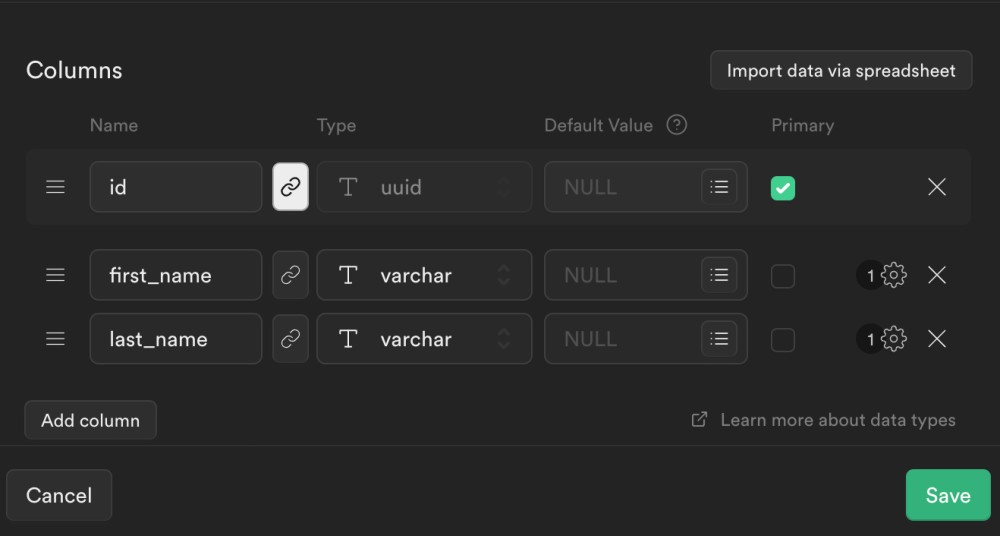Image resolution: width=1000 pixels, height=536 pixels.
Task: Open the settings gear for last_name column
Action: (x=893, y=339)
